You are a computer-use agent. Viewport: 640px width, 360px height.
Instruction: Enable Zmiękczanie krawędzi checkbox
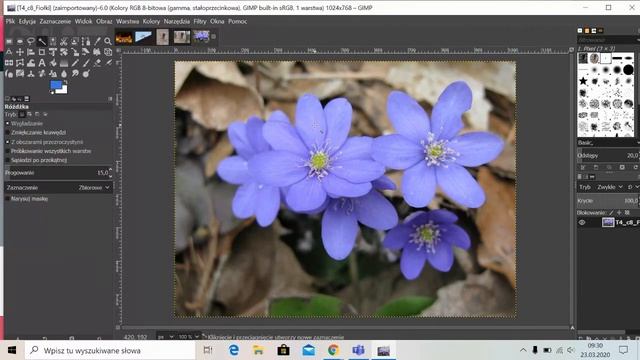tap(7, 132)
